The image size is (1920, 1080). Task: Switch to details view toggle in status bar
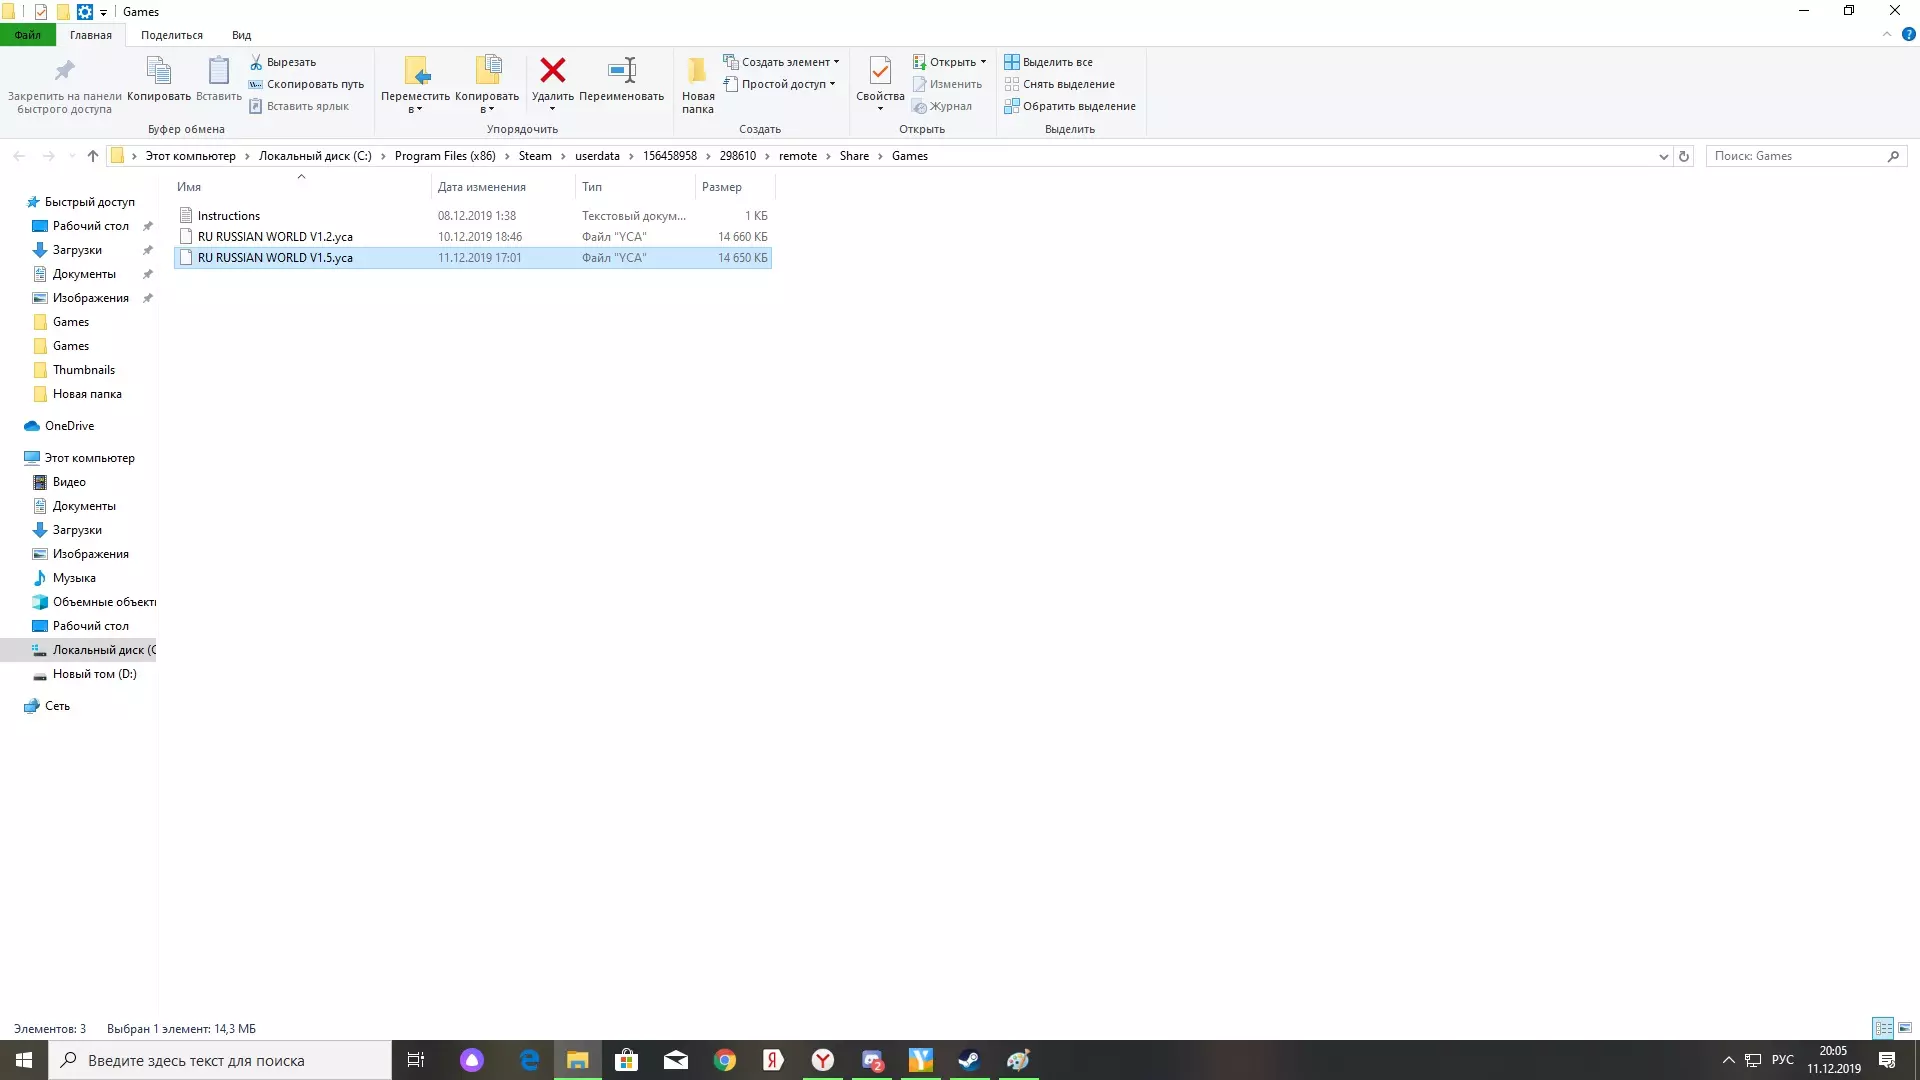(1883, 1028)
